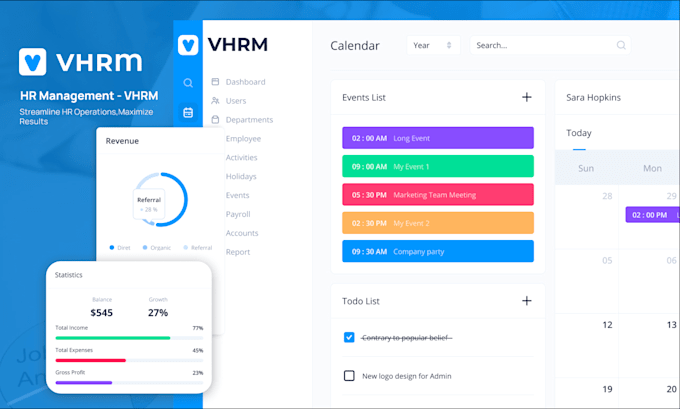Select calendar day 05

(607, 261)
